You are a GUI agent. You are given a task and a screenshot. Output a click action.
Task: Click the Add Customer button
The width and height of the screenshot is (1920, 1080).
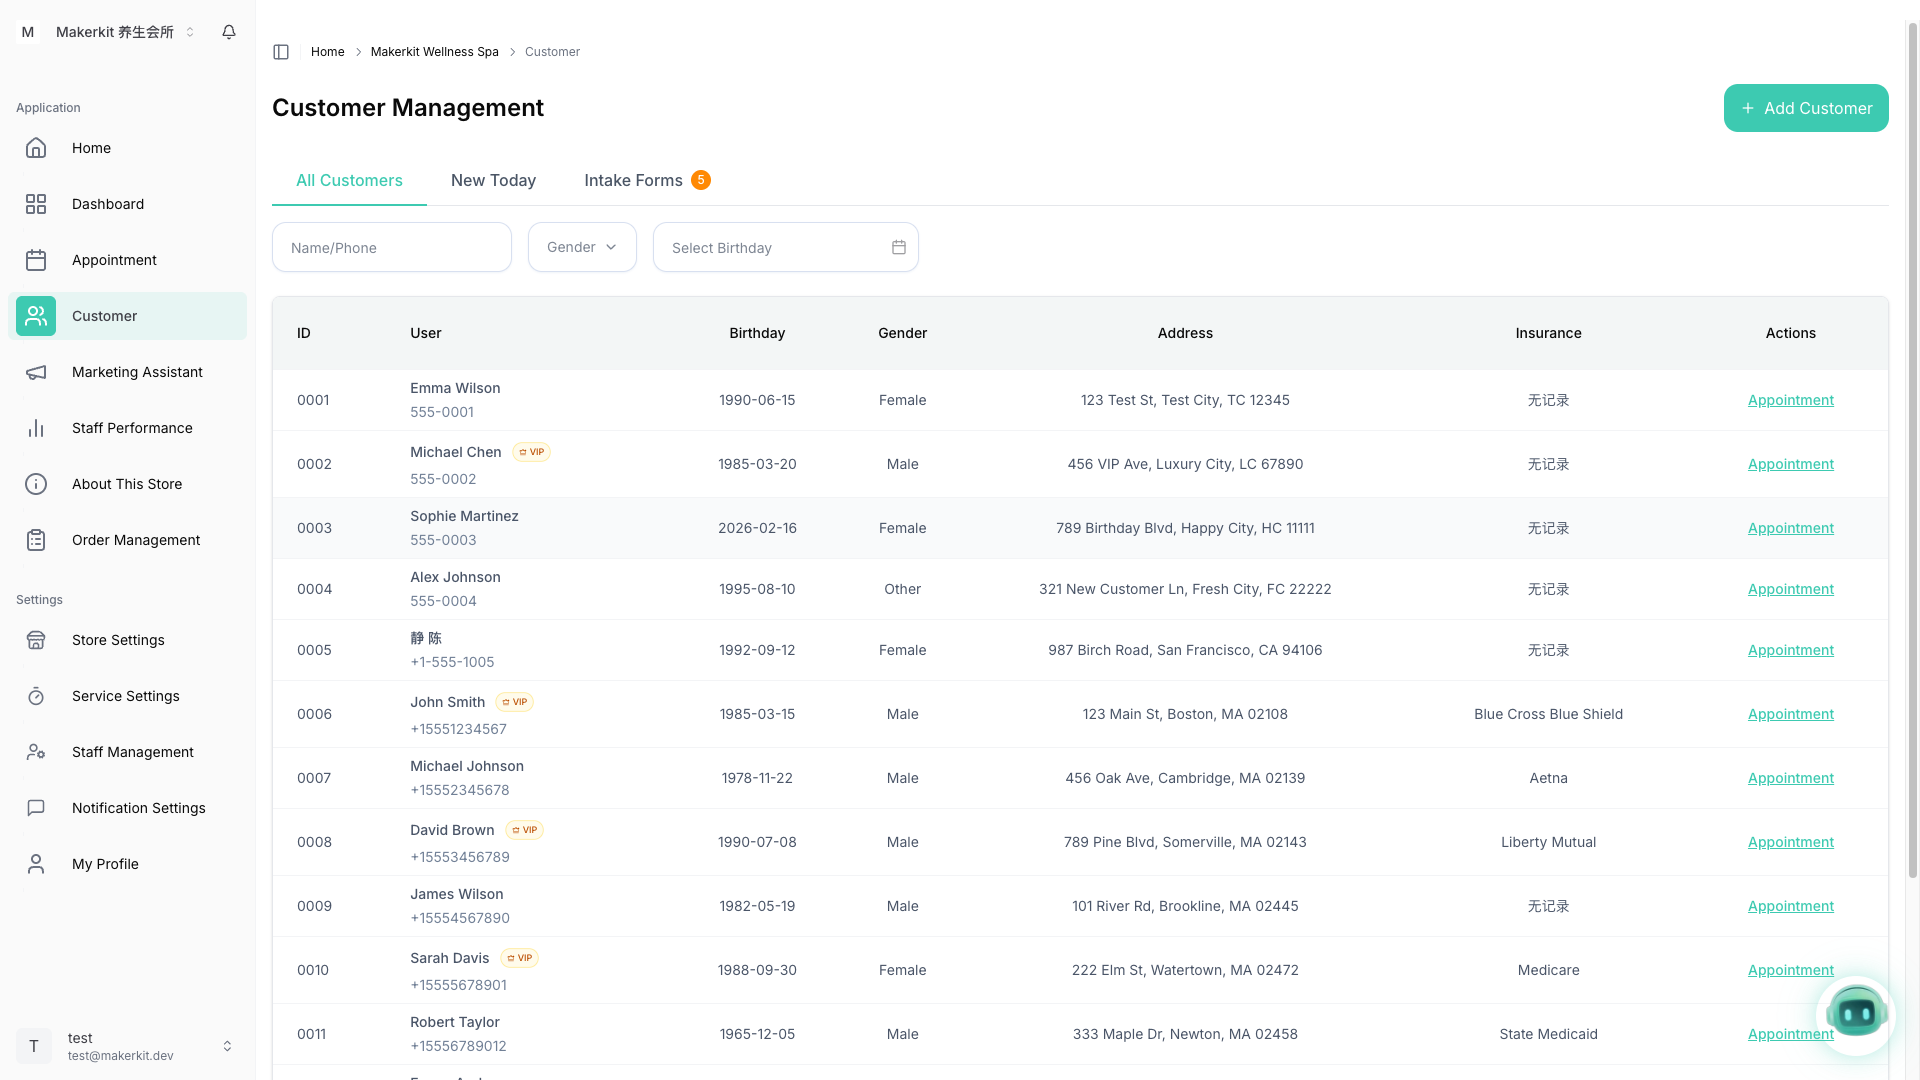[x=1805, y=108]
